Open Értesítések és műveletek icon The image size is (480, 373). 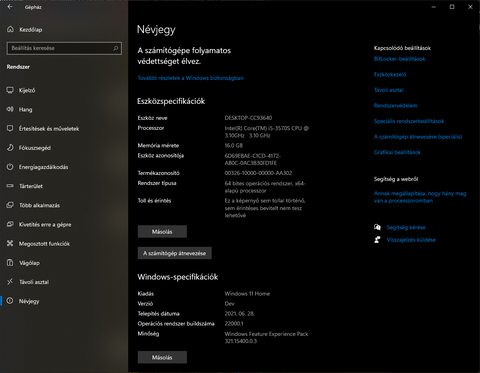[10, 128]
